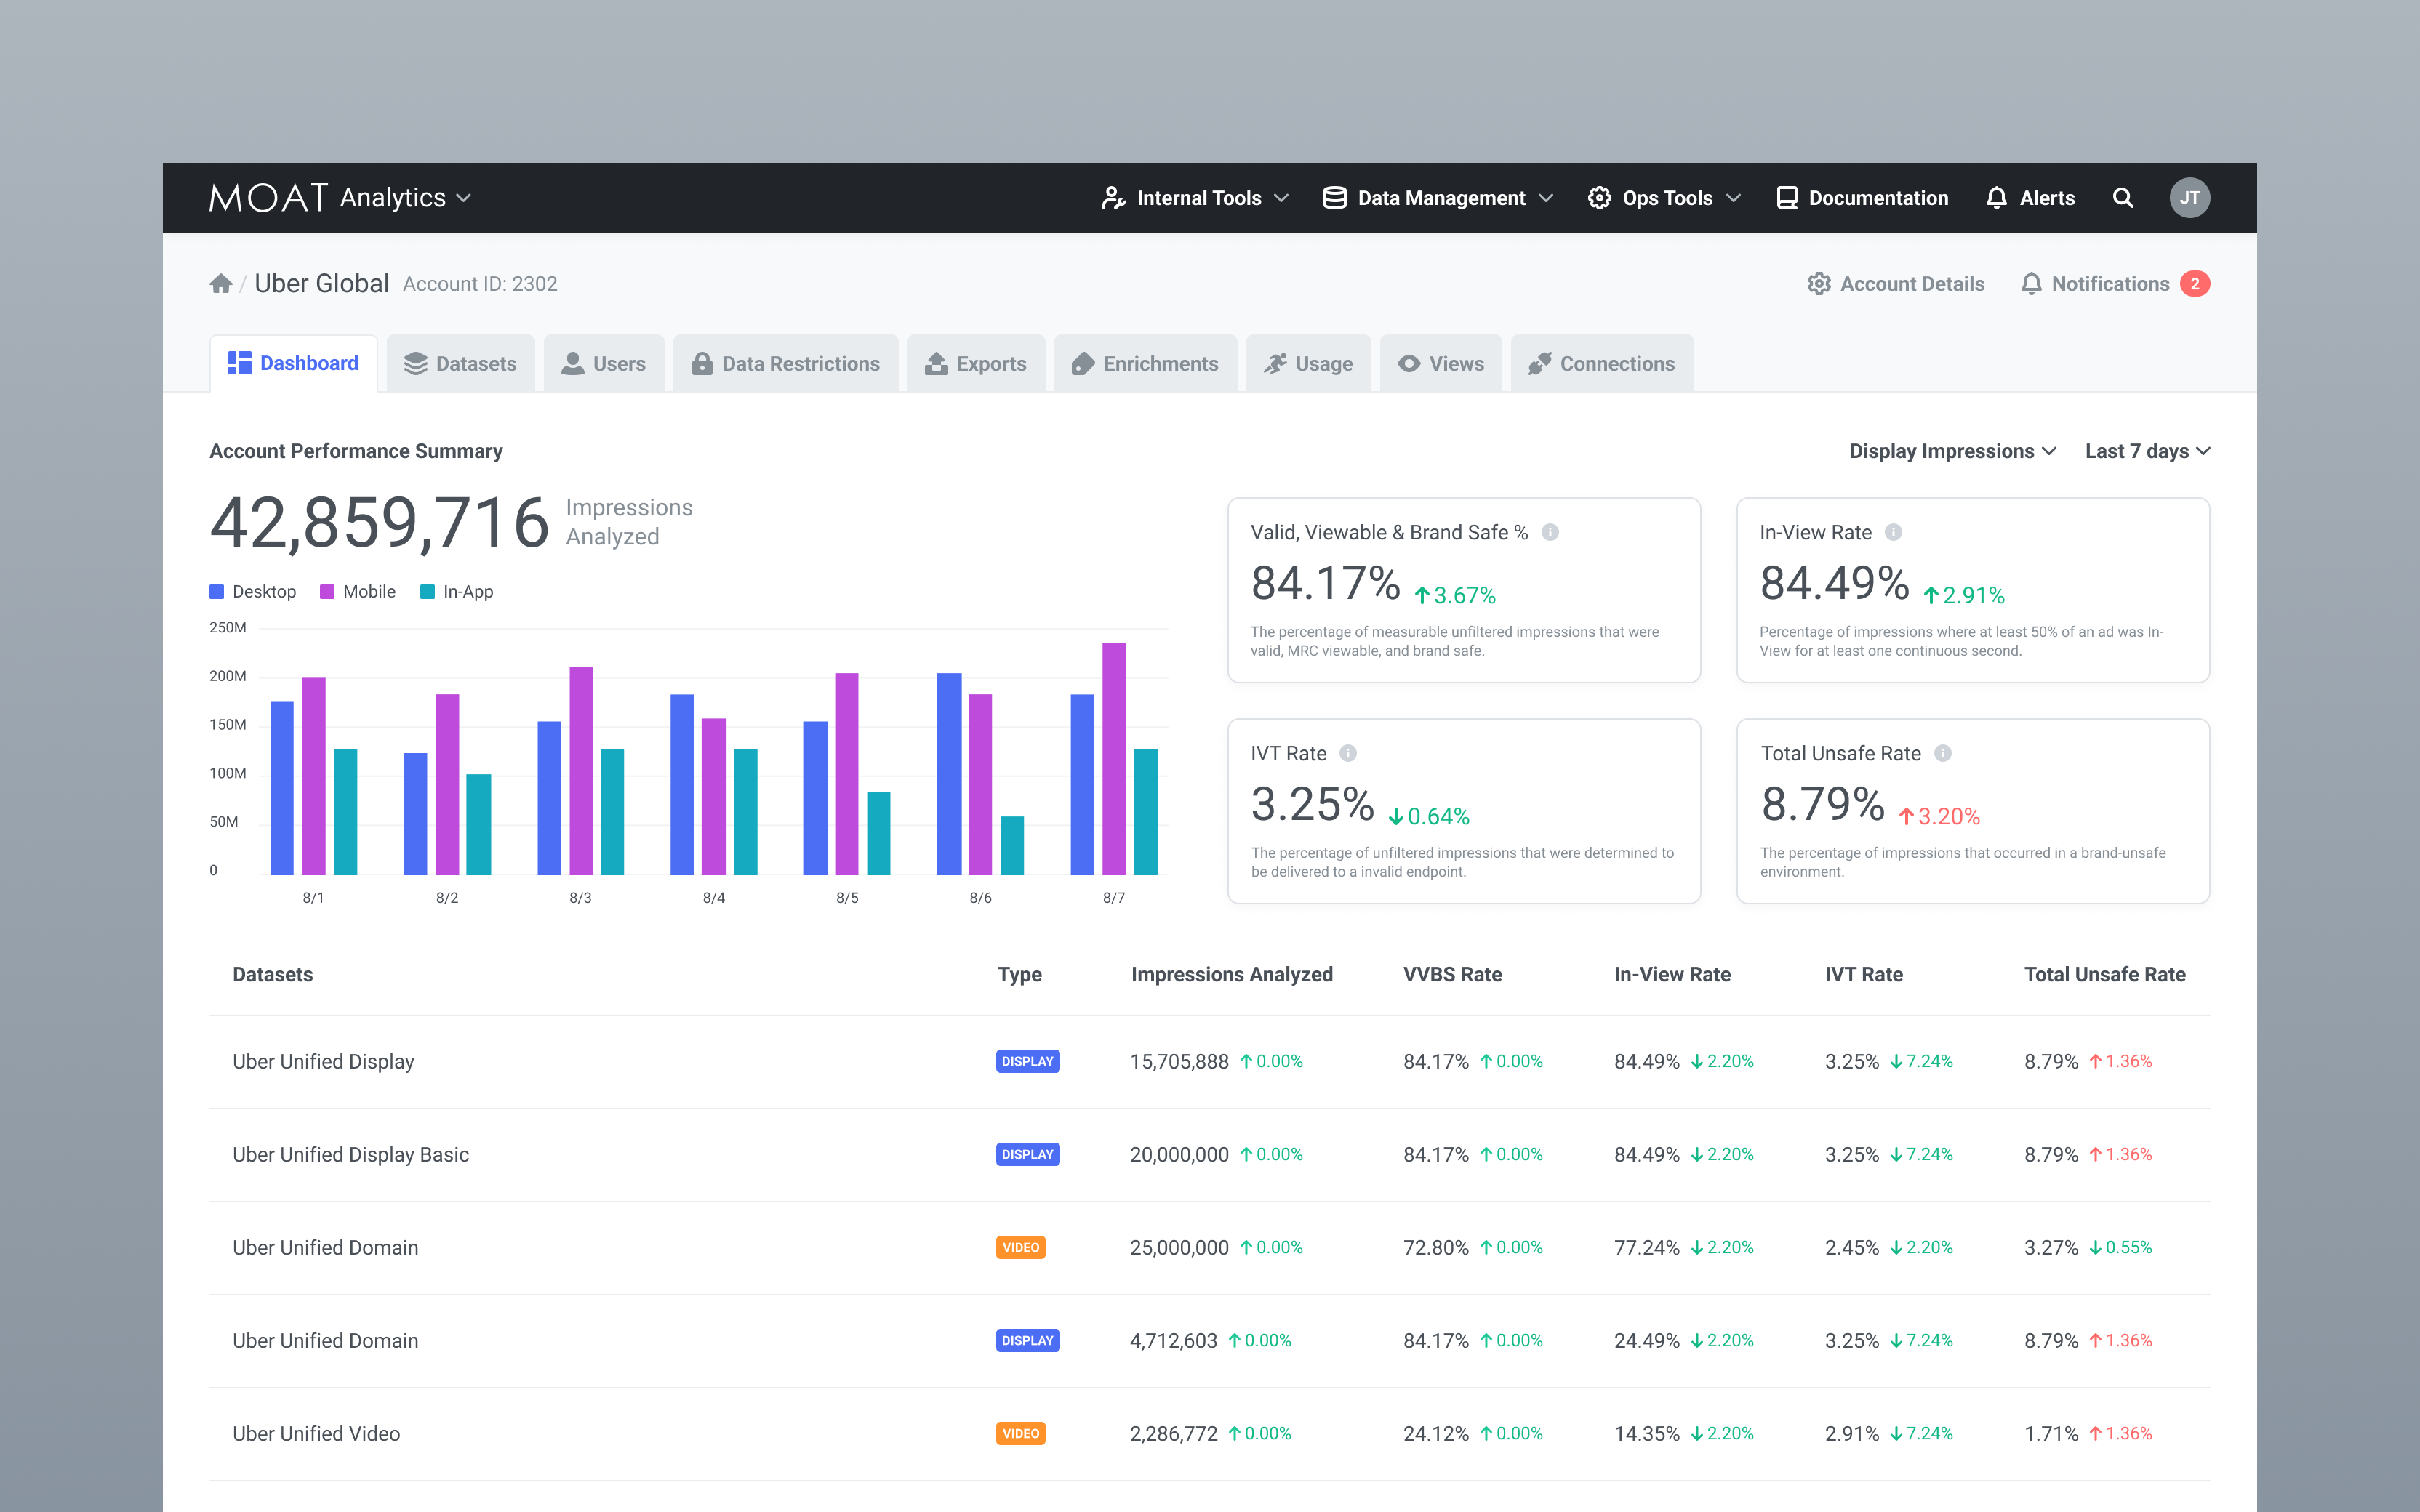Image resolution: width=2420 pixels, height=1512 pixels.
Task: Click the 8/6 In-App teal bar
Action: tap(1012, 846)
